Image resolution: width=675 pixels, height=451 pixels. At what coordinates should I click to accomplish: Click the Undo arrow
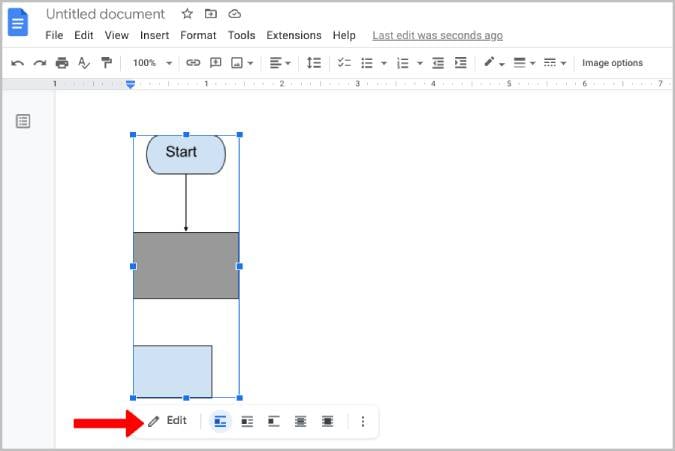coord(17,63)
